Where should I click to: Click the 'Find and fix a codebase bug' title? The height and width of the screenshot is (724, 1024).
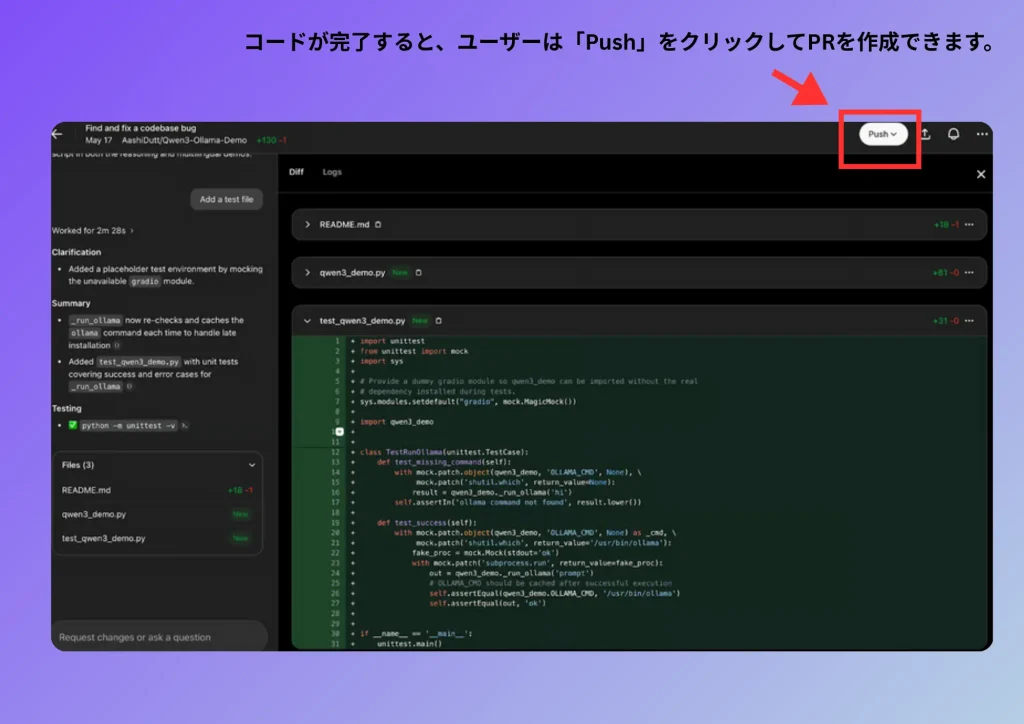tap(140, 128)
